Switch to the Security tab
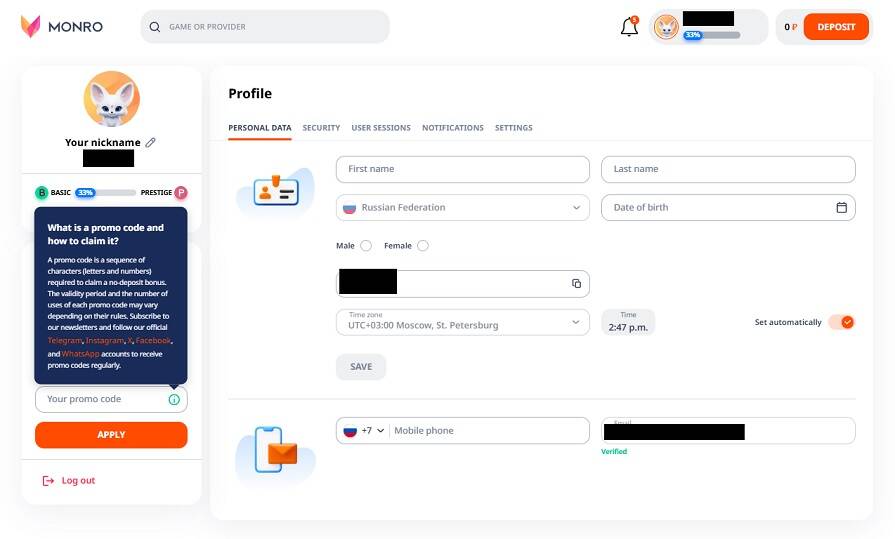Viewport: 895px width, 539px height. [321, 128]
